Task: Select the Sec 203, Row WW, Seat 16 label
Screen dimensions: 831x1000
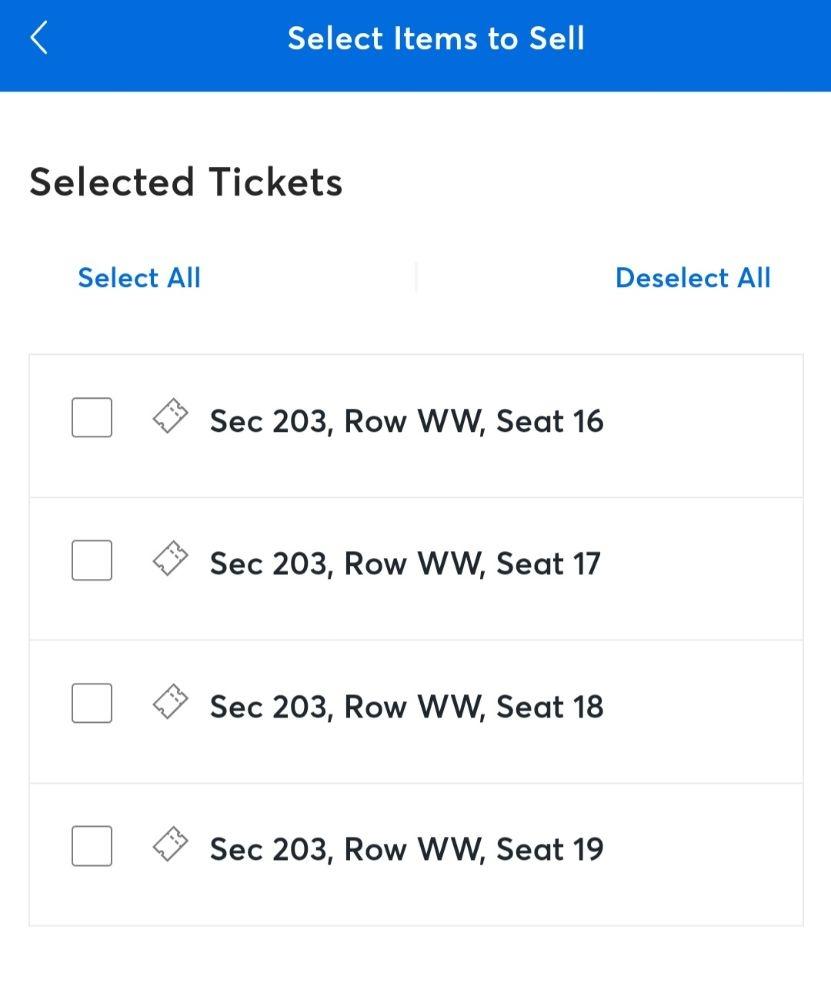Action: click(406, 422)
